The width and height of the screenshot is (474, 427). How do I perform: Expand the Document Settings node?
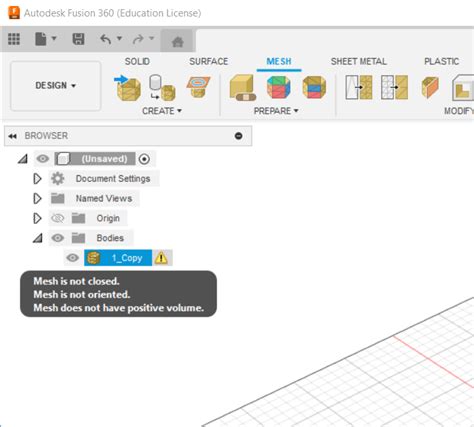tap(37, 179)
